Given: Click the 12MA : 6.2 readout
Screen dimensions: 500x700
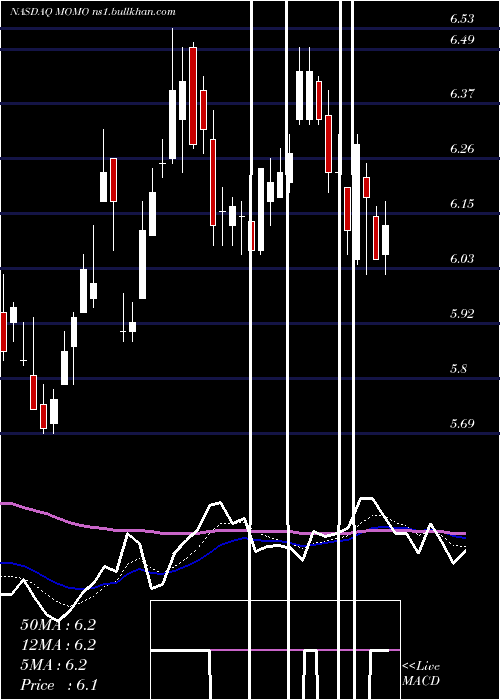Looking at the screenshot, I should tap(58, 645).
